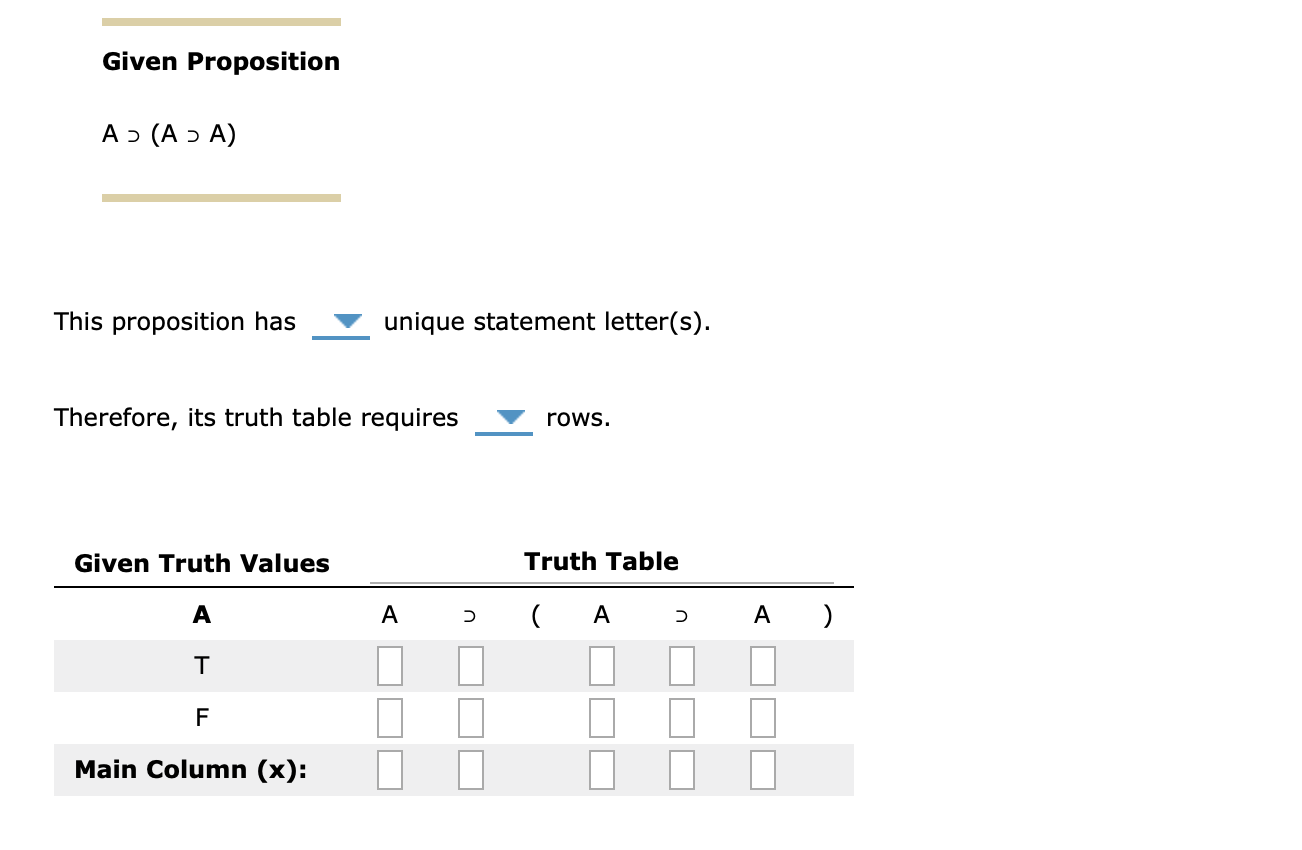Click the second A column box in row T

601,665
